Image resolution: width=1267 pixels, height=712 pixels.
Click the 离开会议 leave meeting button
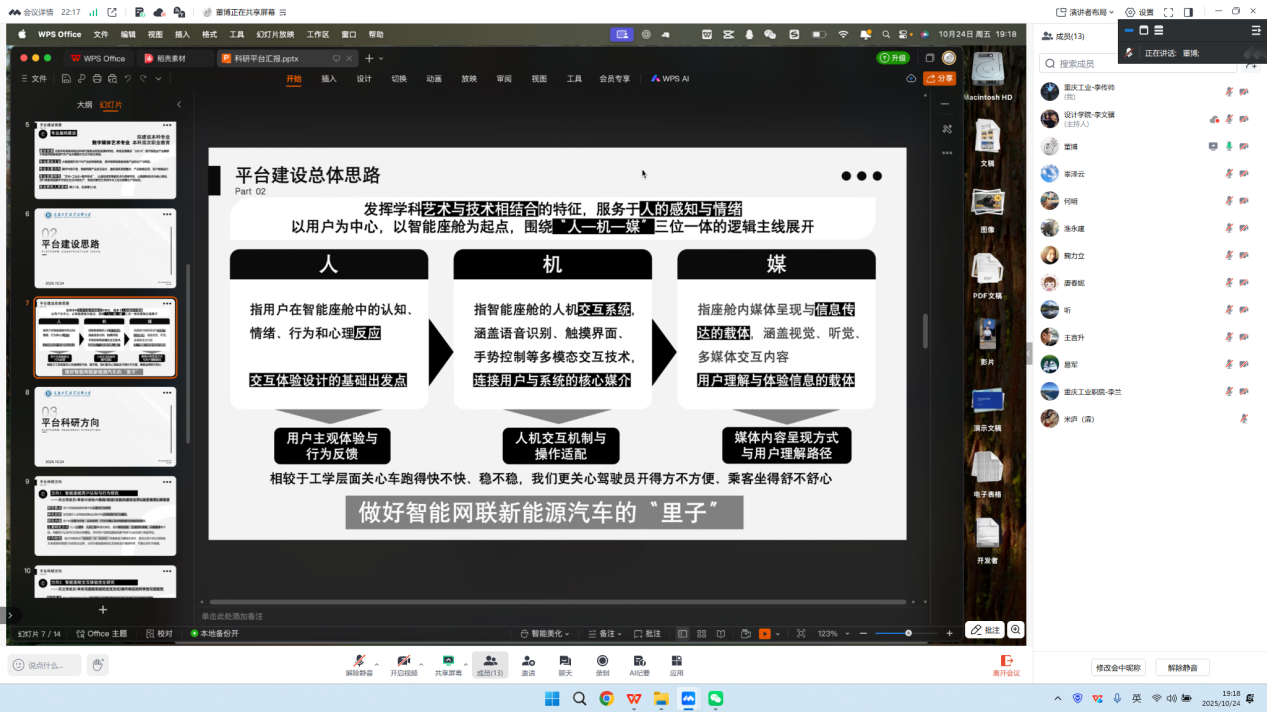coord(1006,665)
